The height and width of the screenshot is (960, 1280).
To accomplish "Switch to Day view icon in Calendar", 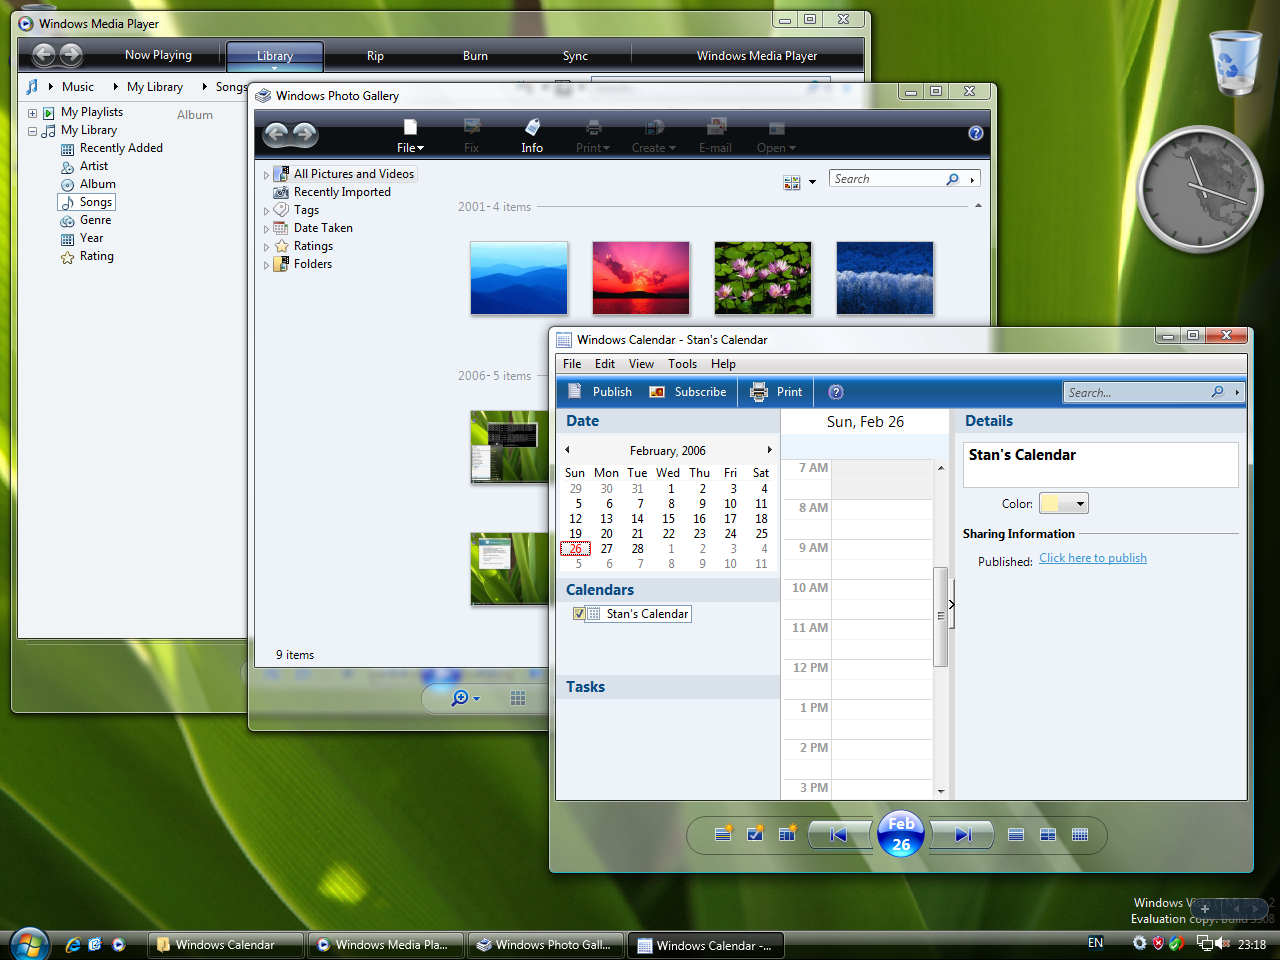I will tap(1016, 834).
